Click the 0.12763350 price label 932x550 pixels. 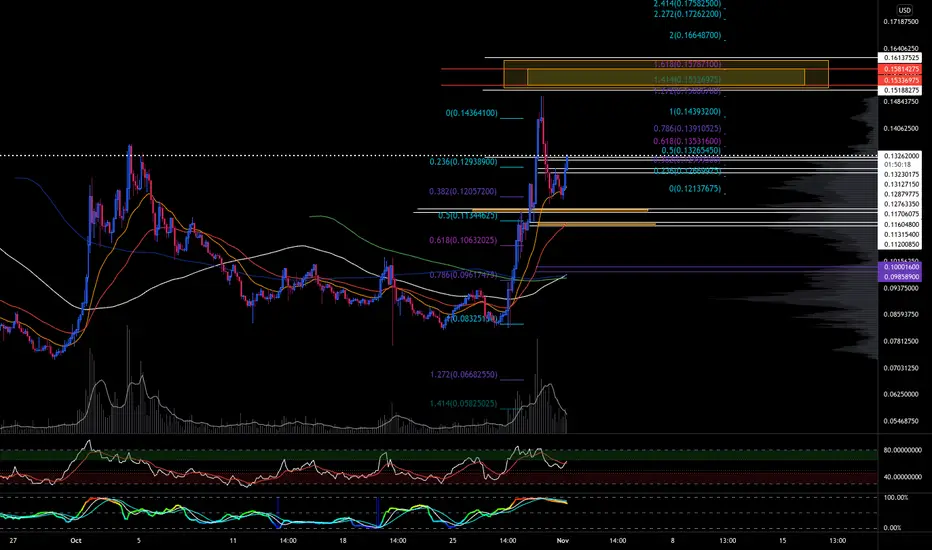900,205
